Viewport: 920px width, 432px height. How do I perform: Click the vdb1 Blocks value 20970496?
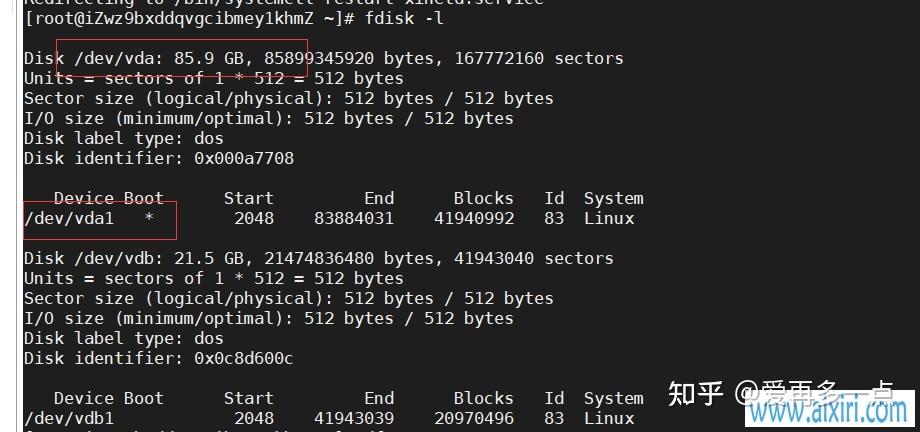[474, 418]
